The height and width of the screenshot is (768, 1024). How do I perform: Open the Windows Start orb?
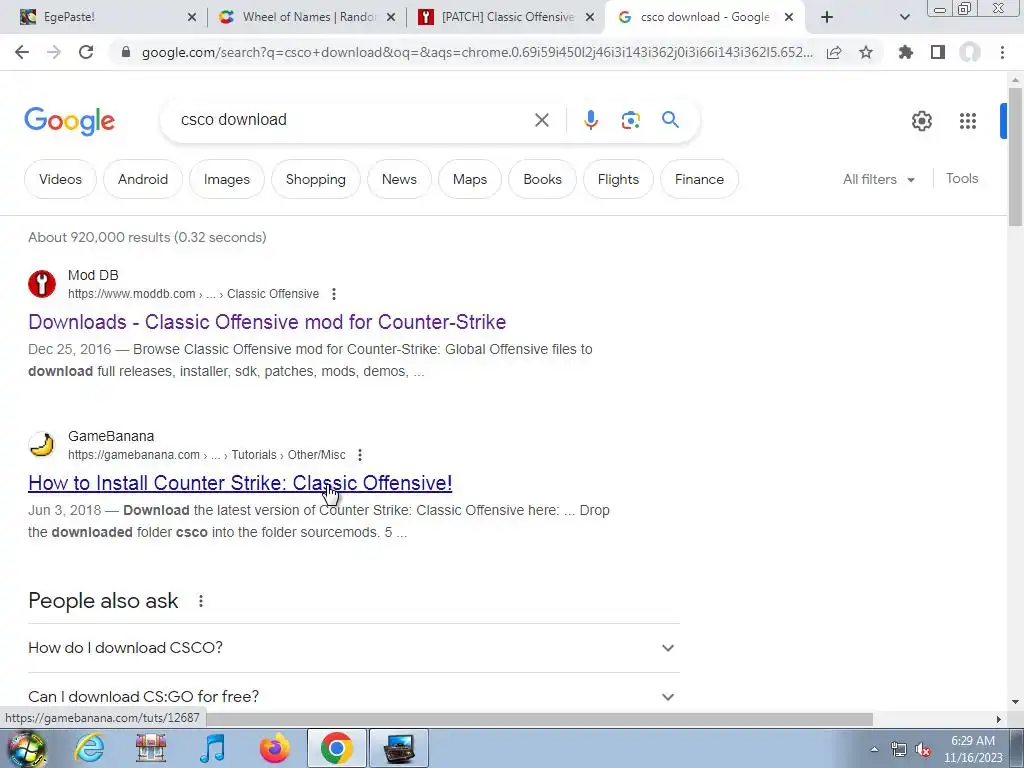[27, 748]
